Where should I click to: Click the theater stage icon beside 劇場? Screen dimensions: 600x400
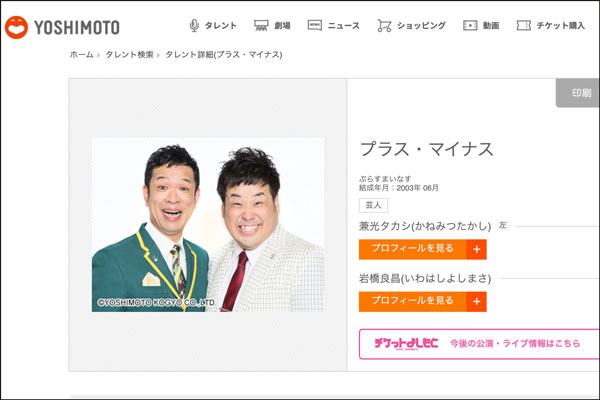[x=261, y=25]
